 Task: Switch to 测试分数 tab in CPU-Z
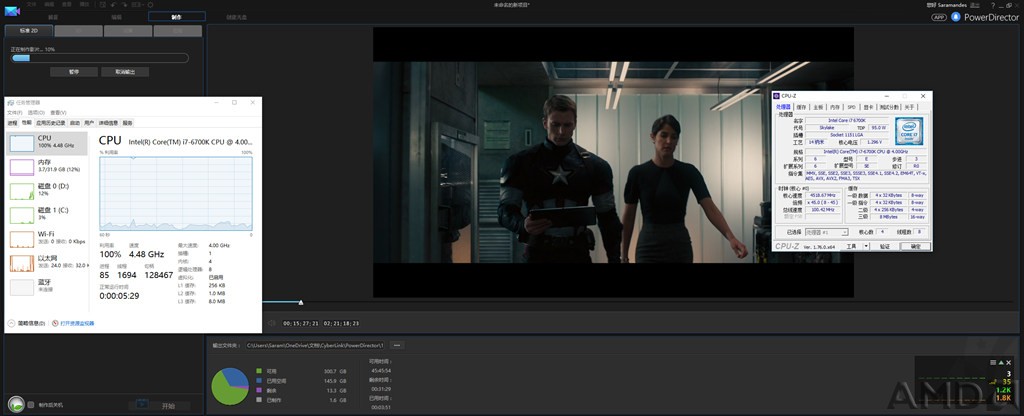click(x=889, y=106)
